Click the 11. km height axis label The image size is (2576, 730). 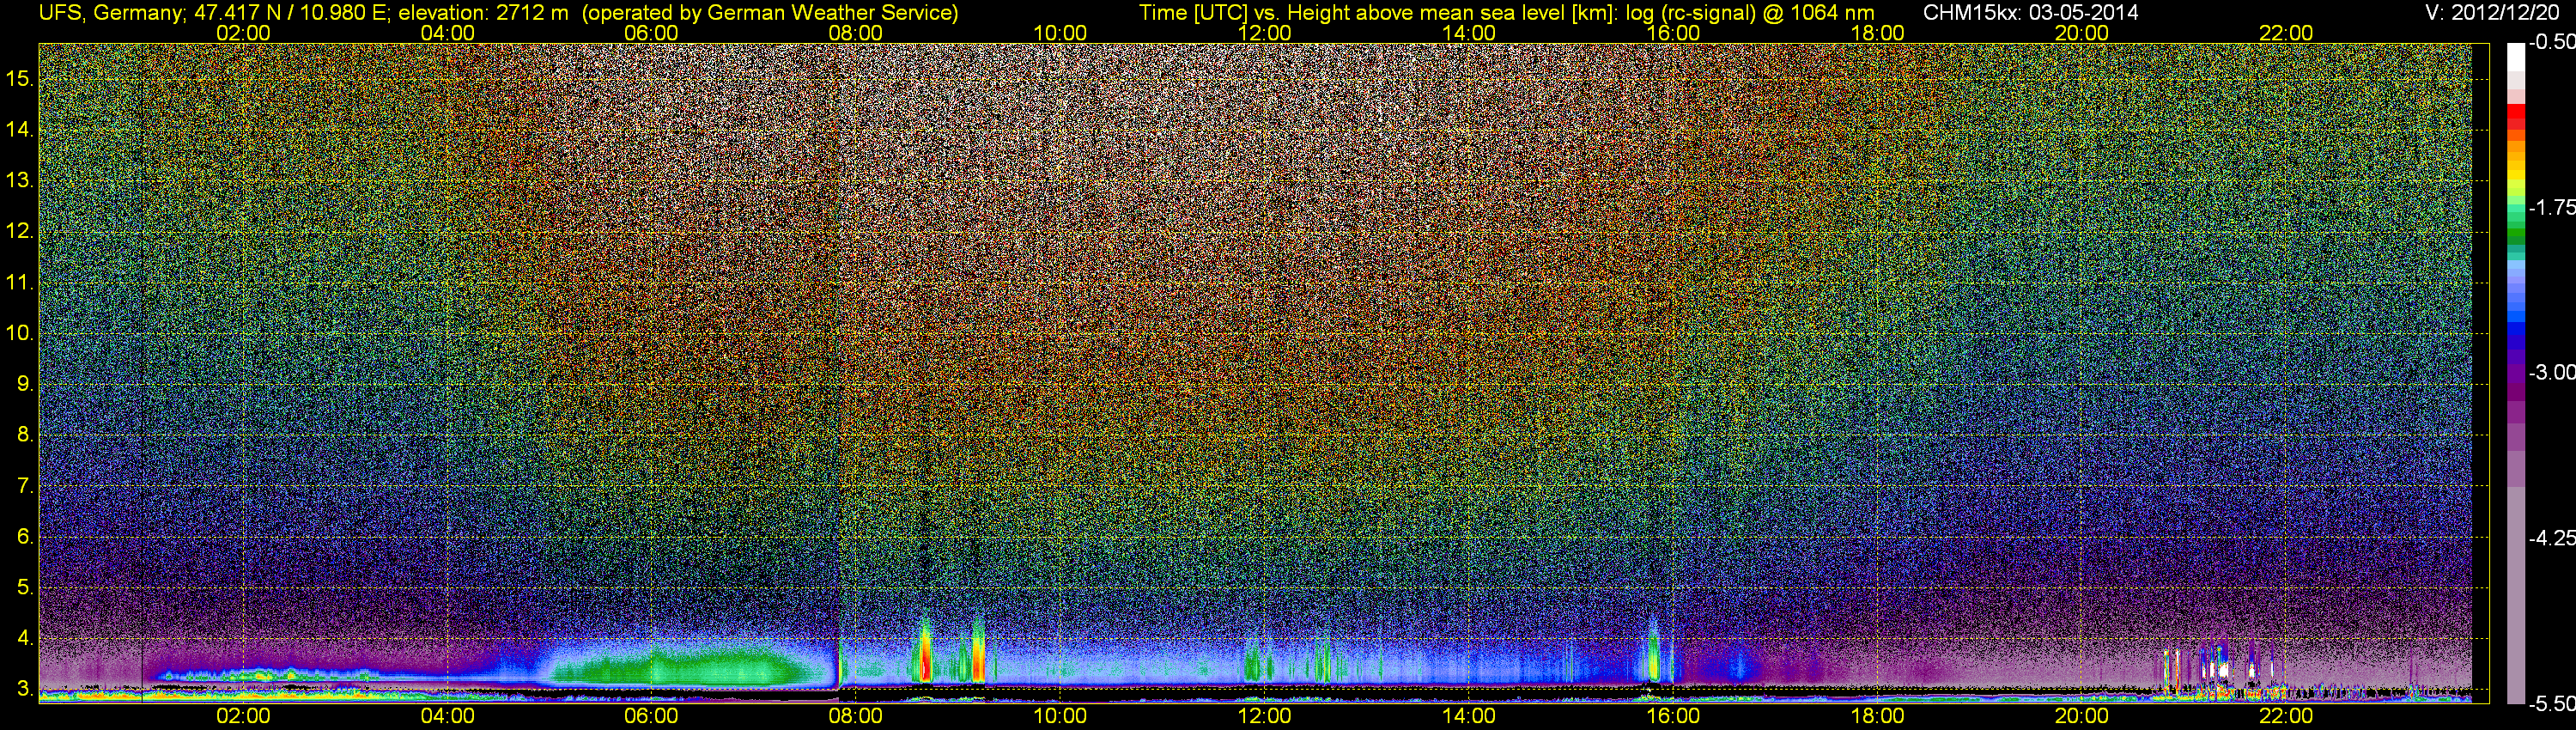(20, 282)
